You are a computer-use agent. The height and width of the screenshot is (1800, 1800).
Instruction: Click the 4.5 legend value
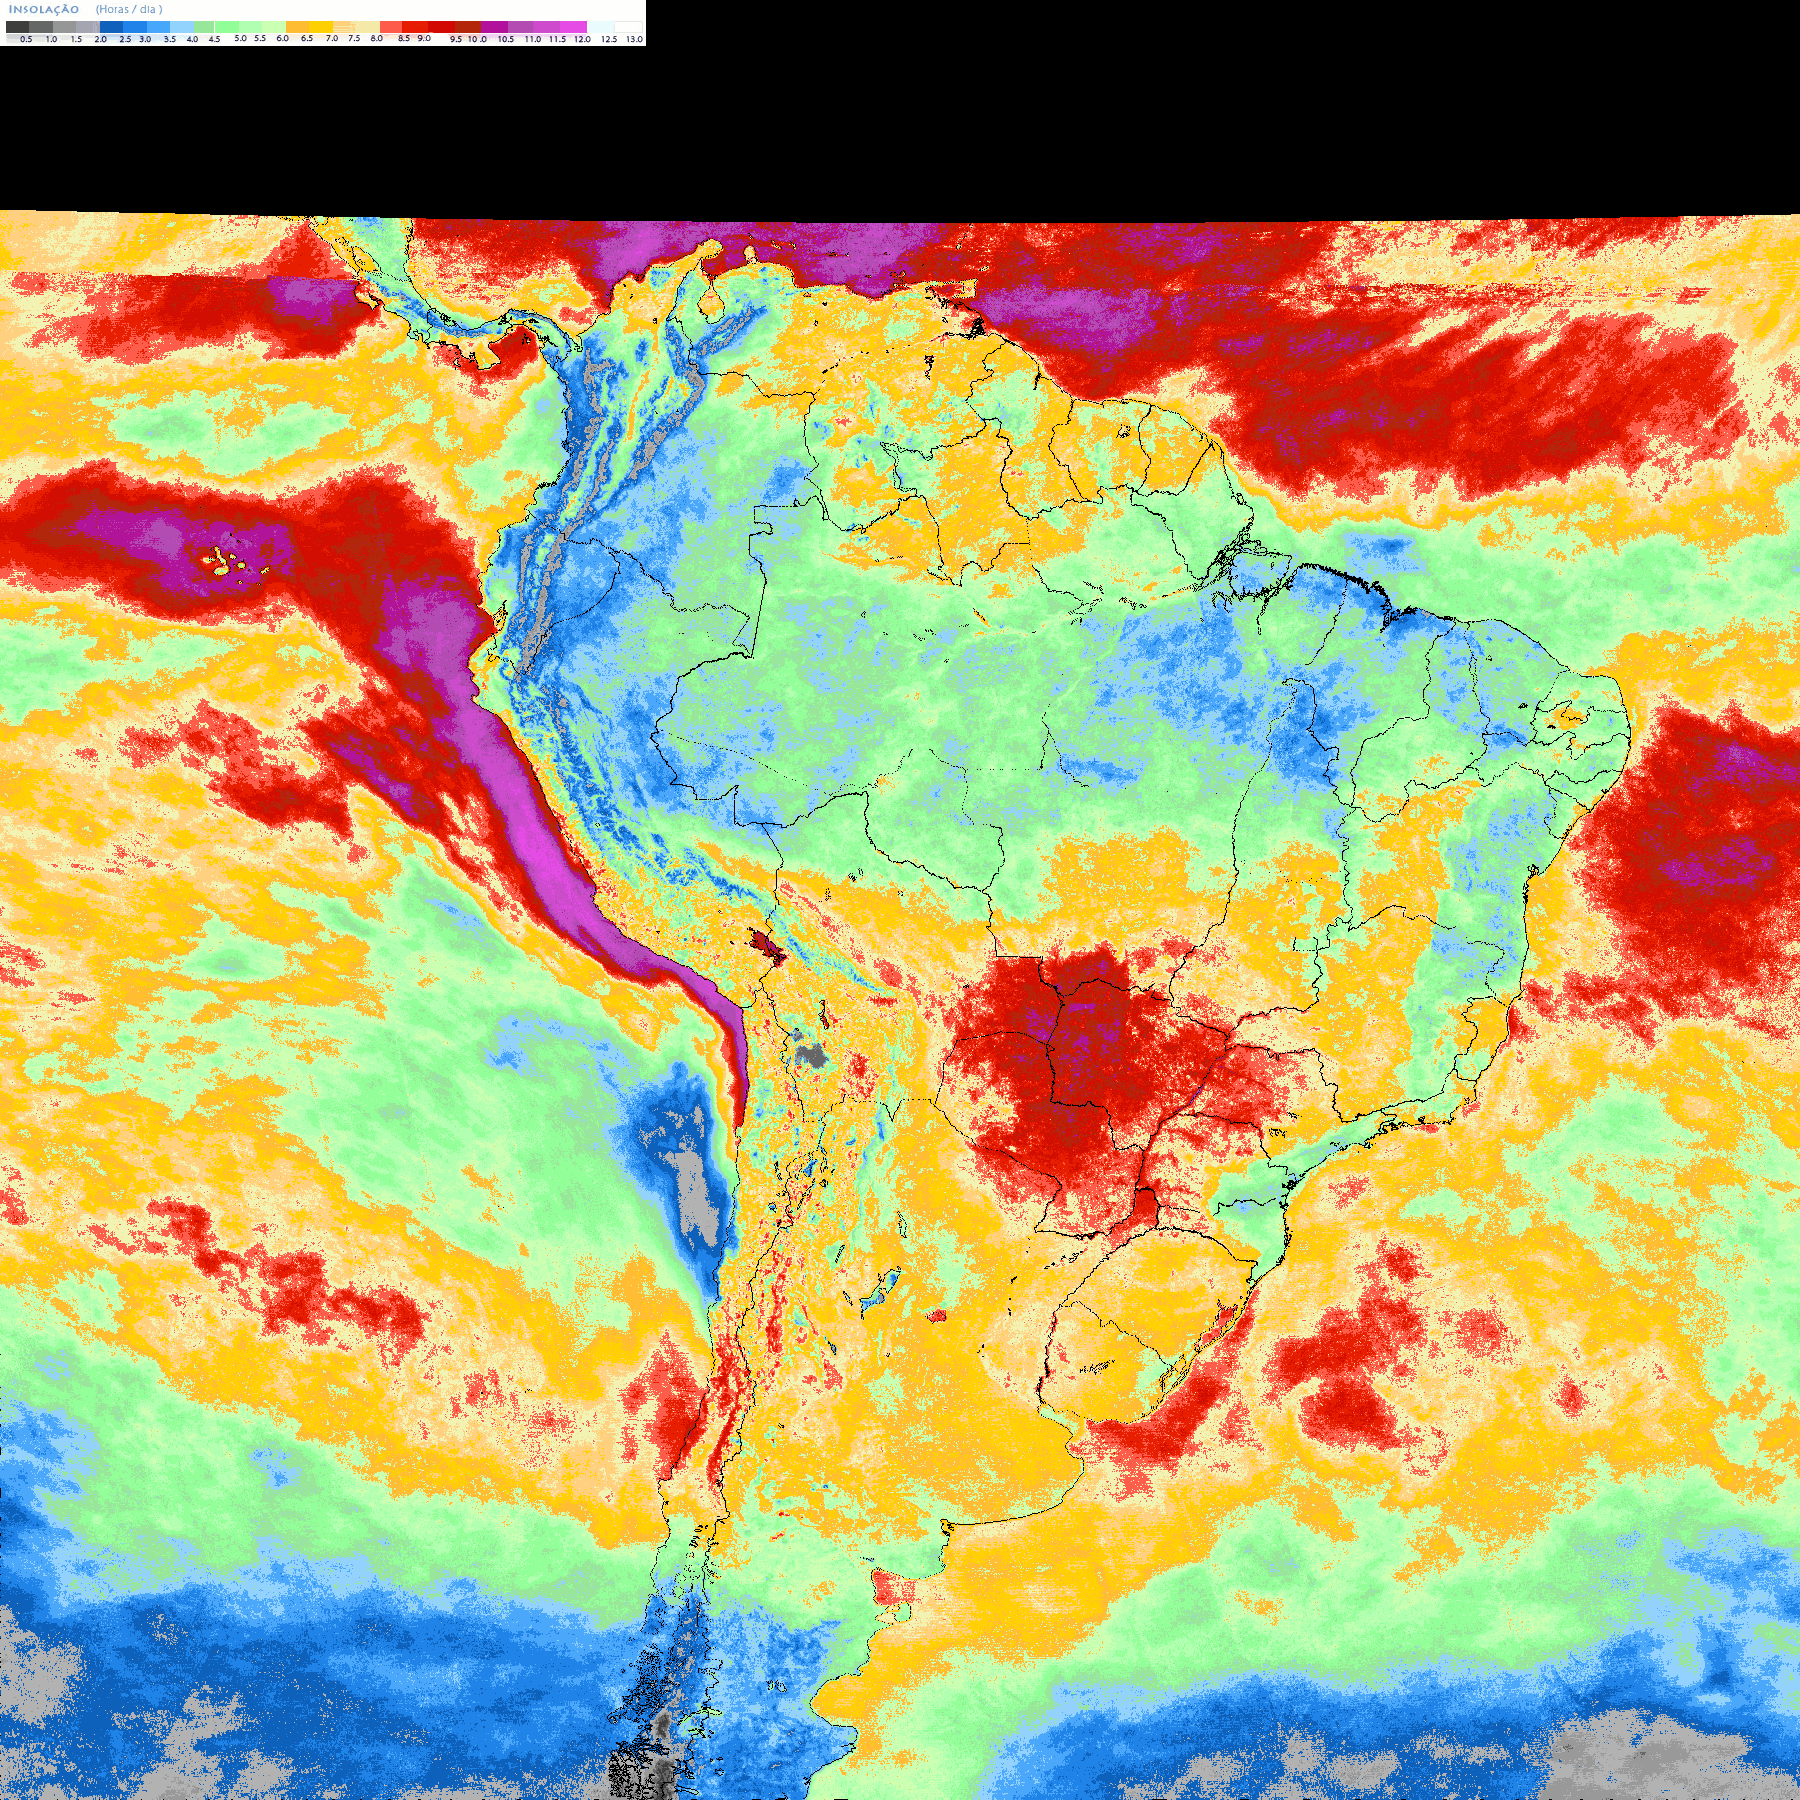[x=214, y=39]
